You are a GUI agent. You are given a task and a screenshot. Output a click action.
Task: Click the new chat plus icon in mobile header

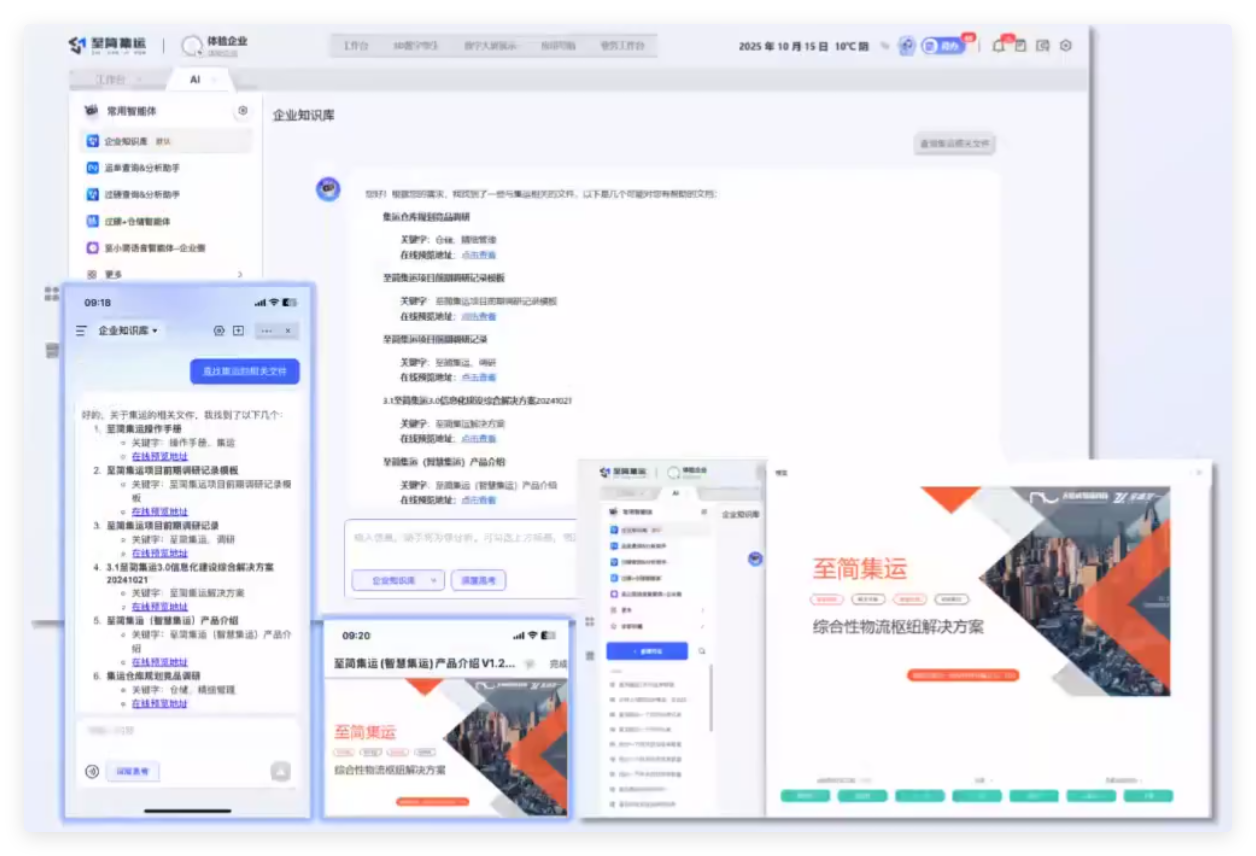(238, 330)
